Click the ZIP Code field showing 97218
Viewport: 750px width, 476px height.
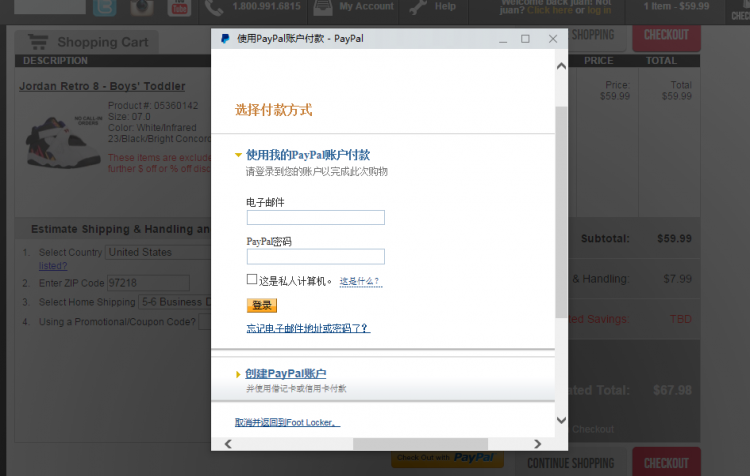[x=148, y=283]
